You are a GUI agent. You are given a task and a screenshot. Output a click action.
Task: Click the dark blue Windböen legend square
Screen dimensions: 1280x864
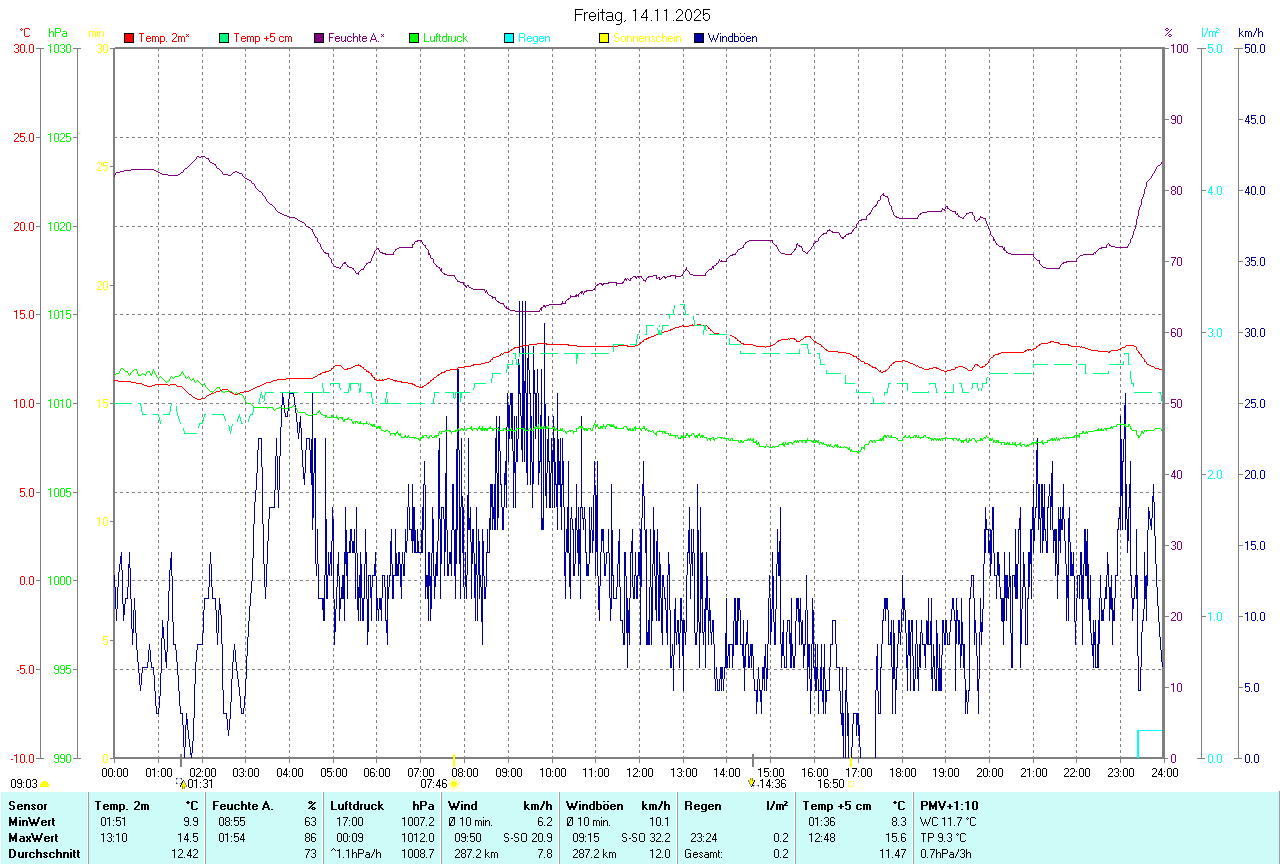[699, 38]
